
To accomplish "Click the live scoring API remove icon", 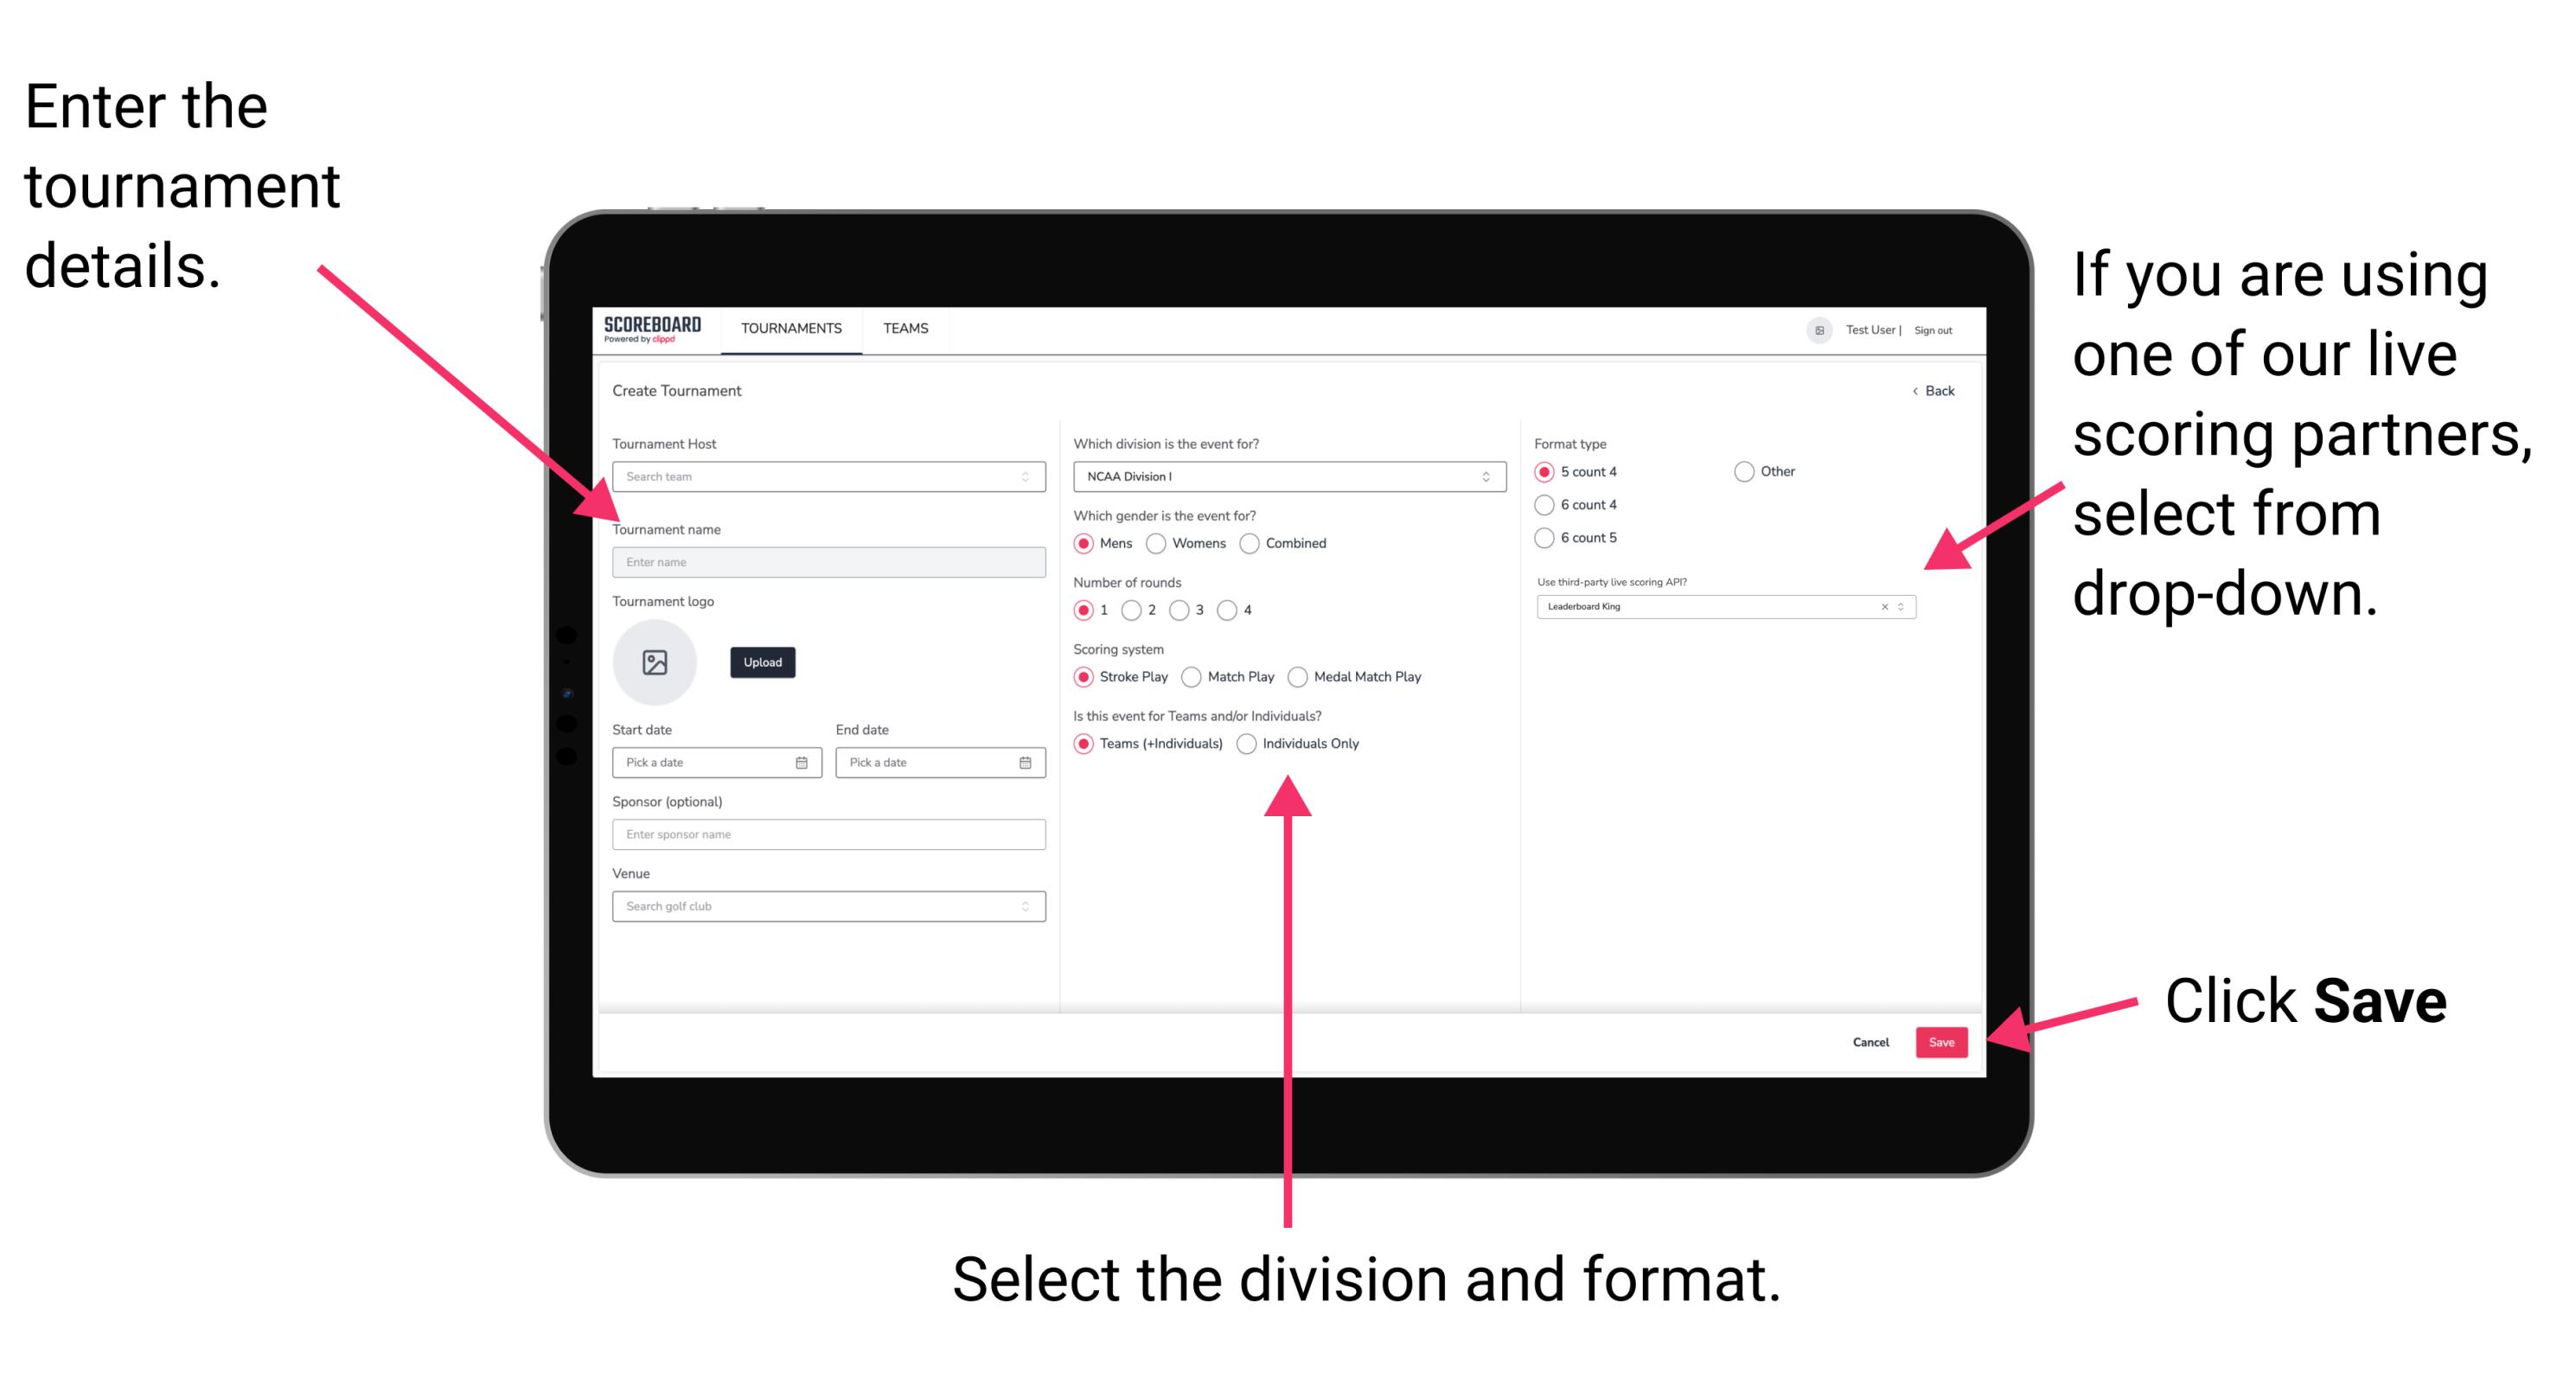I will (1882, 608).
